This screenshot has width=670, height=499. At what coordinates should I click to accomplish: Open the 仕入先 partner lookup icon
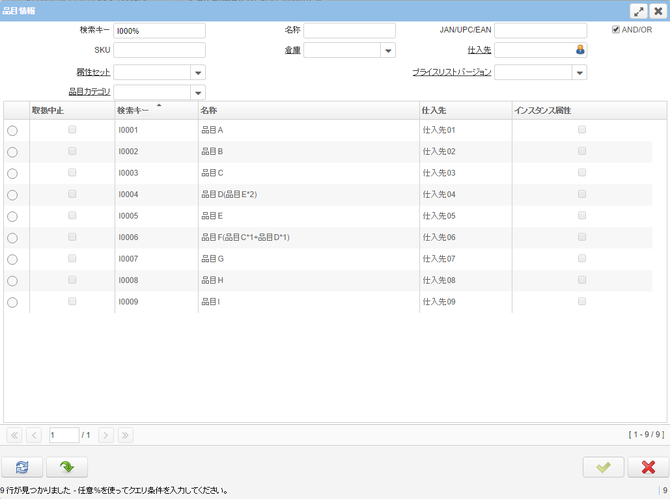click(x=580, y=50)
